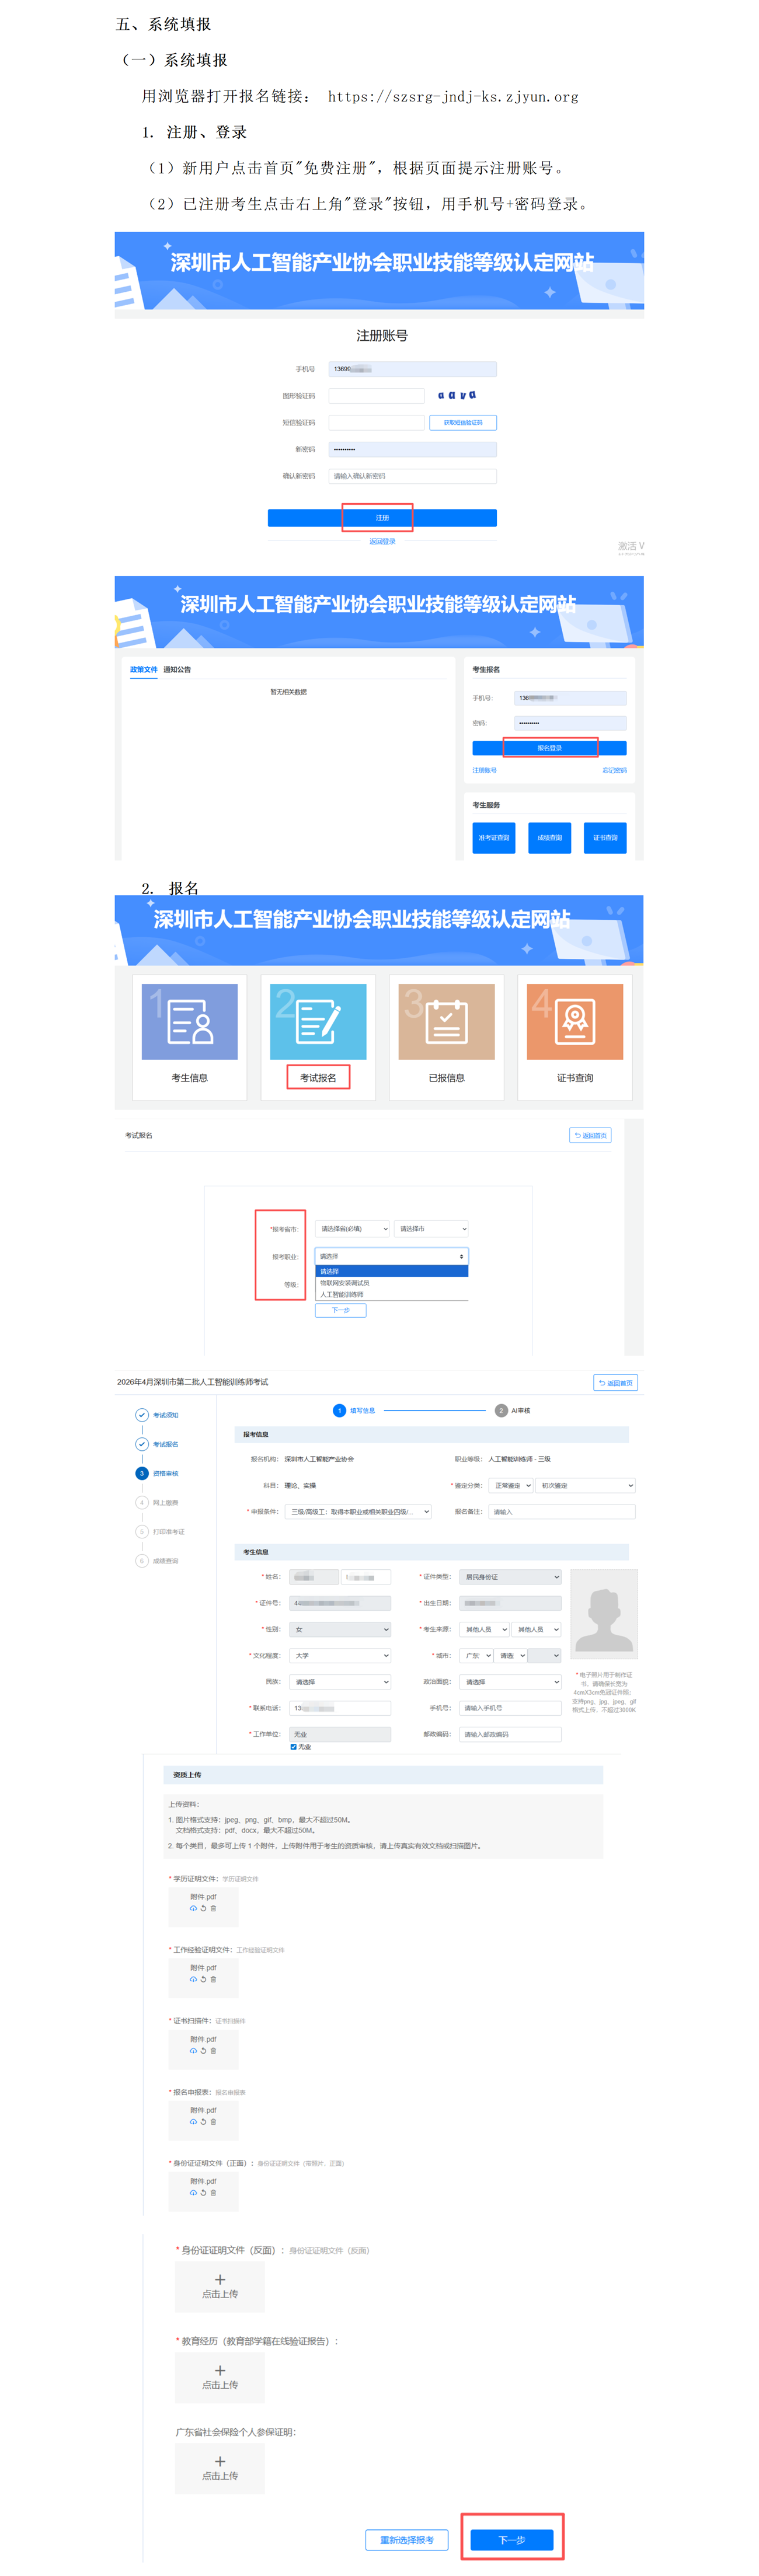Image resolution: width=759 pixels, height=2576 pixels.
Task: Open the 考生信息 card icon
Action: [x=189, y=1021]
